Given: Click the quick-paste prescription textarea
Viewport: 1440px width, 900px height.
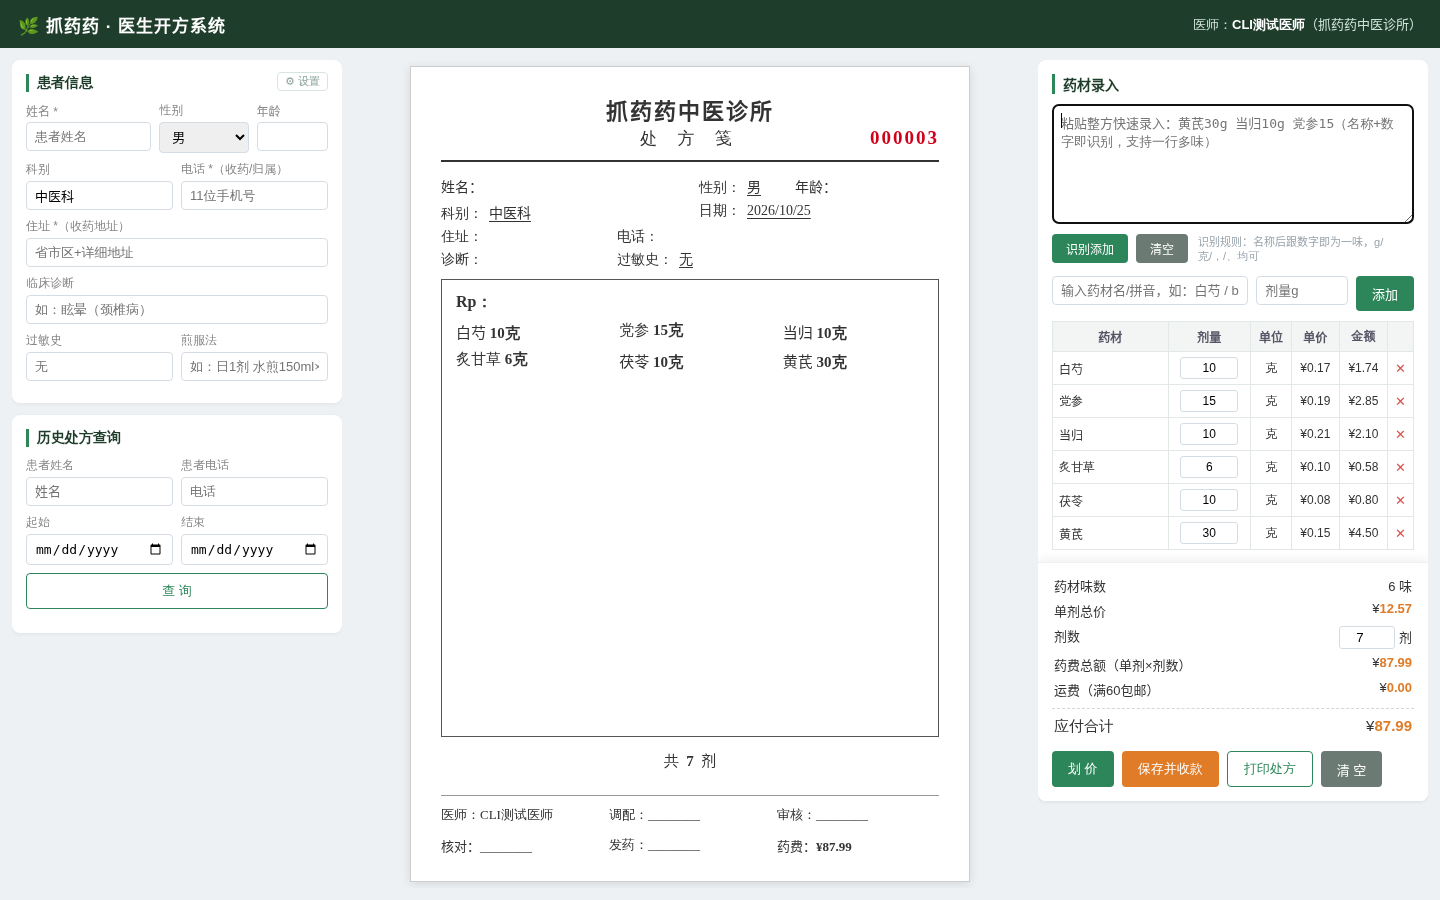Looking at the screenshot, I should (1233, 164).
